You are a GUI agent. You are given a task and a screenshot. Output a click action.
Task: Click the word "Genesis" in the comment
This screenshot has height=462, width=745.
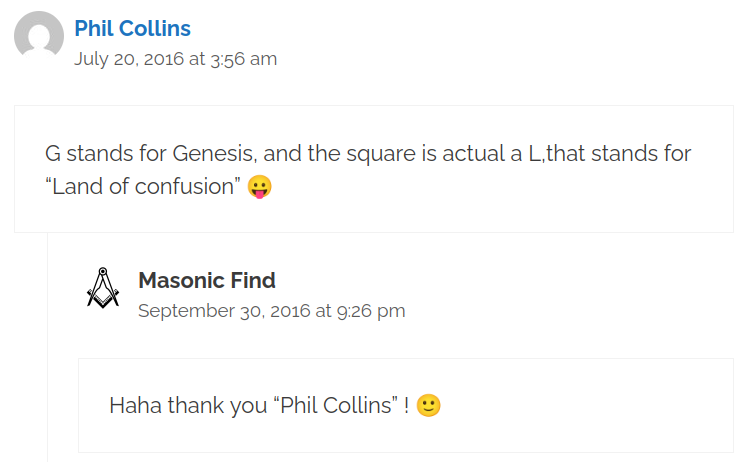pyautogui.click(x=214, y=154)
